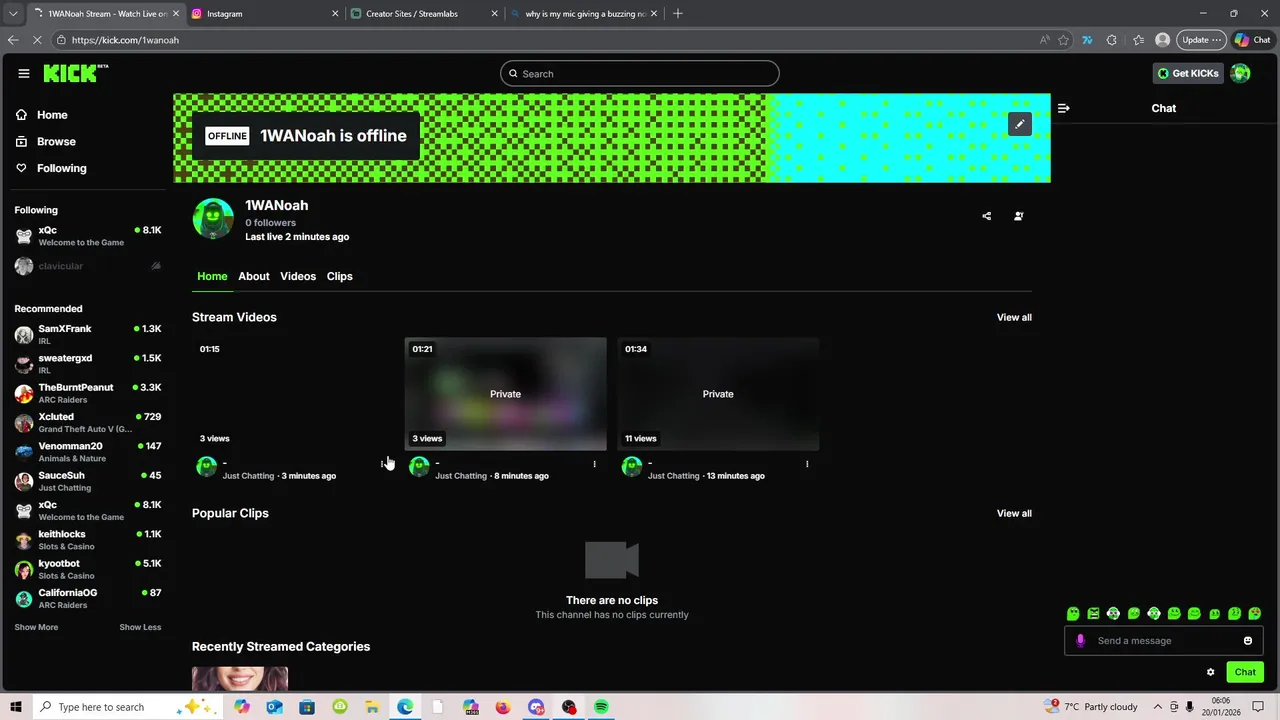Add page to favorites star icon
The height and width of the screenshot is (720, 1280).
1063,40
